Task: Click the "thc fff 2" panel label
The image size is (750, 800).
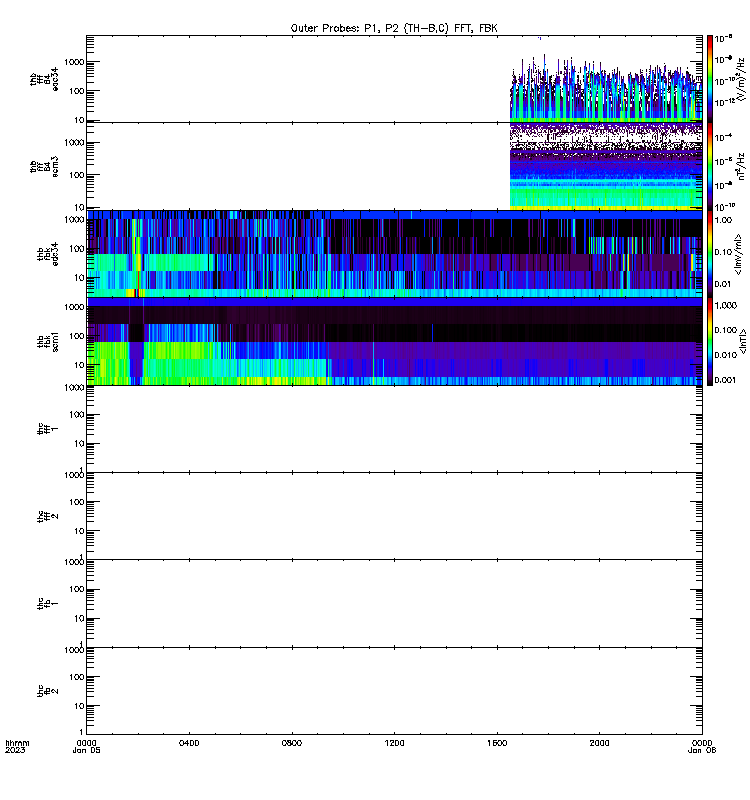Action: coord(47,516)
